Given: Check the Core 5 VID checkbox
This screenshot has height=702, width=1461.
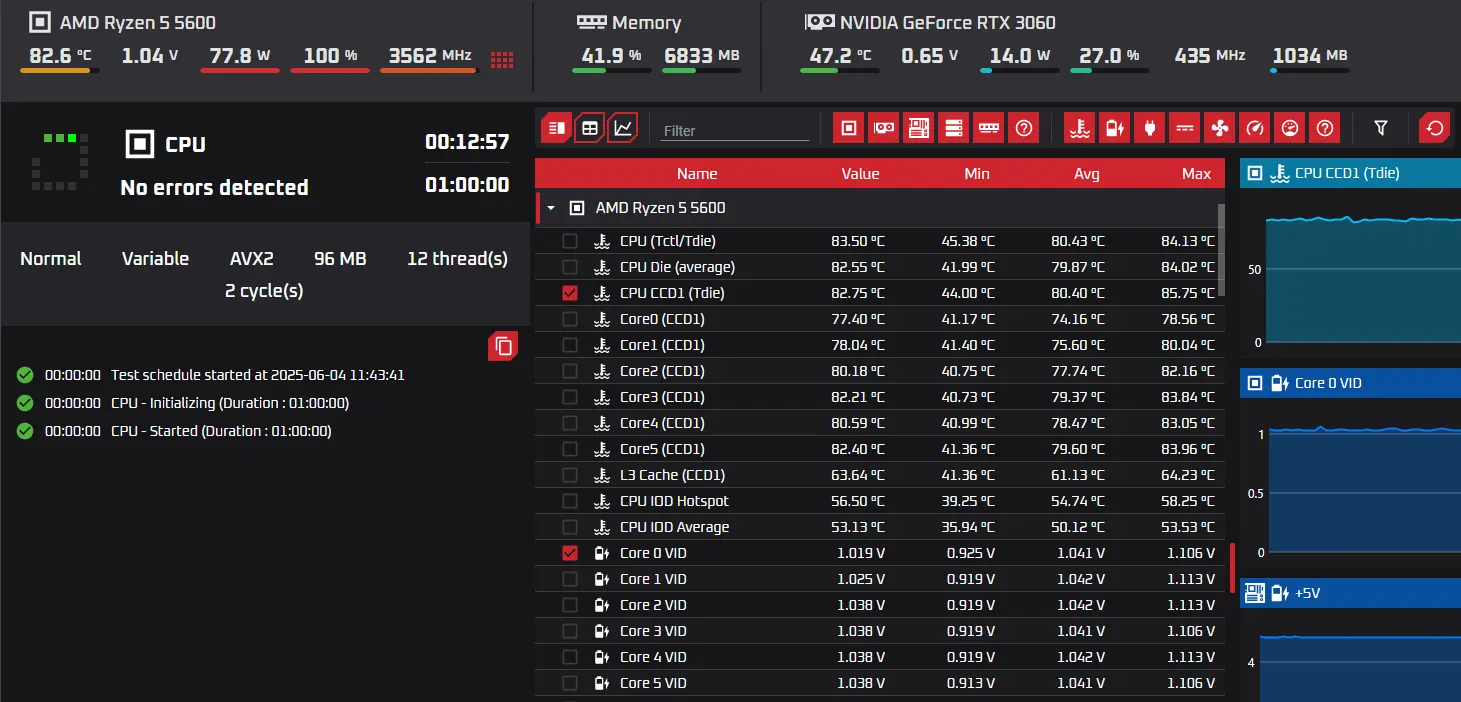Looking at the screenshot, I should coord(570,683).
